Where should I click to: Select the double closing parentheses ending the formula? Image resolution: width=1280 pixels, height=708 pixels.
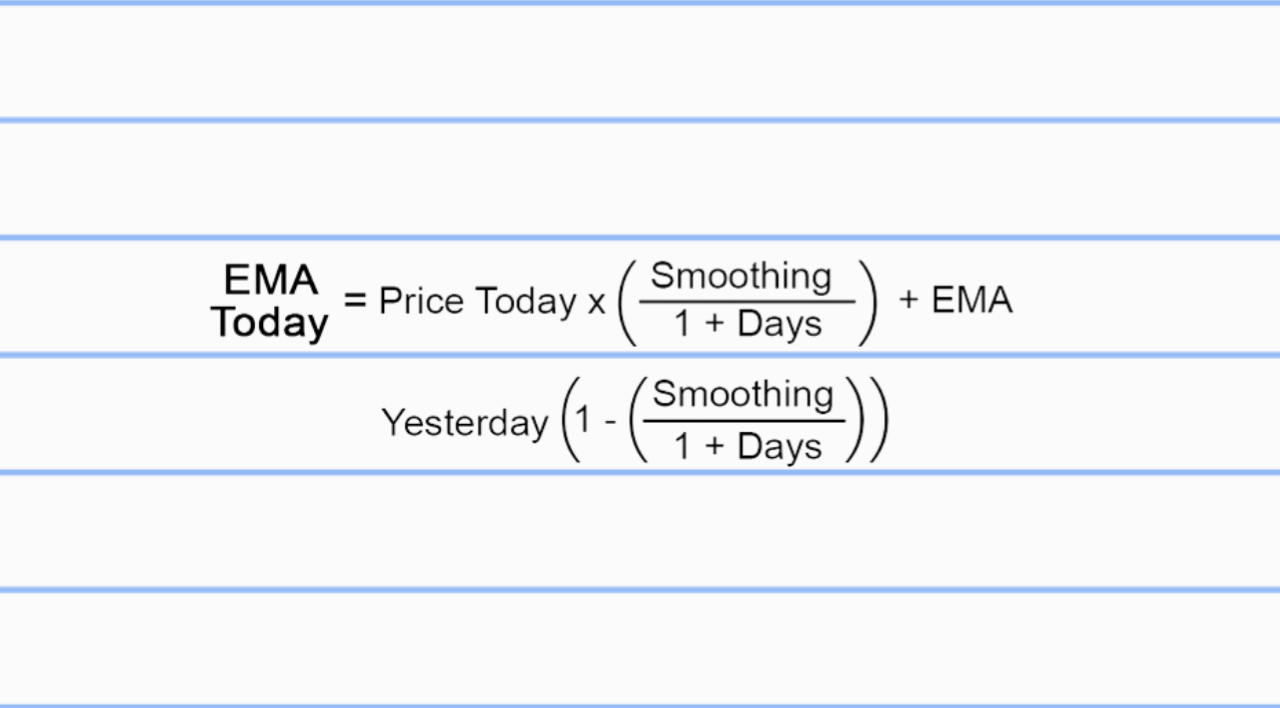pos(866,420)
